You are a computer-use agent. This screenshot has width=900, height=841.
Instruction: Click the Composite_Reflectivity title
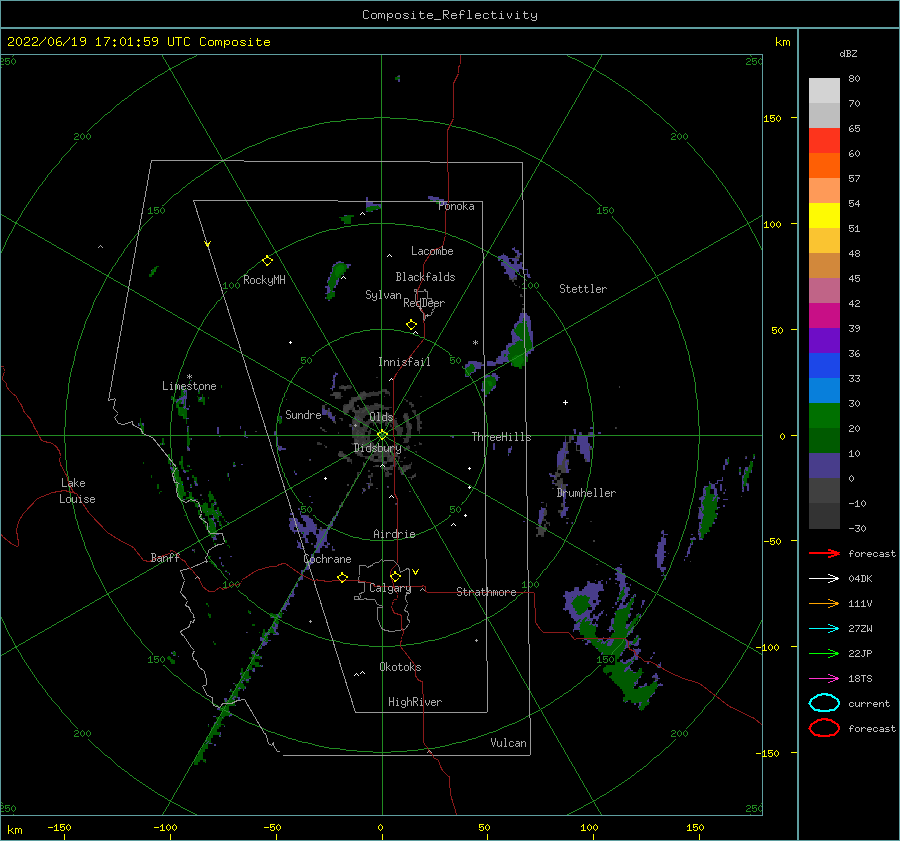pyautogui.click(x=450, y=15)
